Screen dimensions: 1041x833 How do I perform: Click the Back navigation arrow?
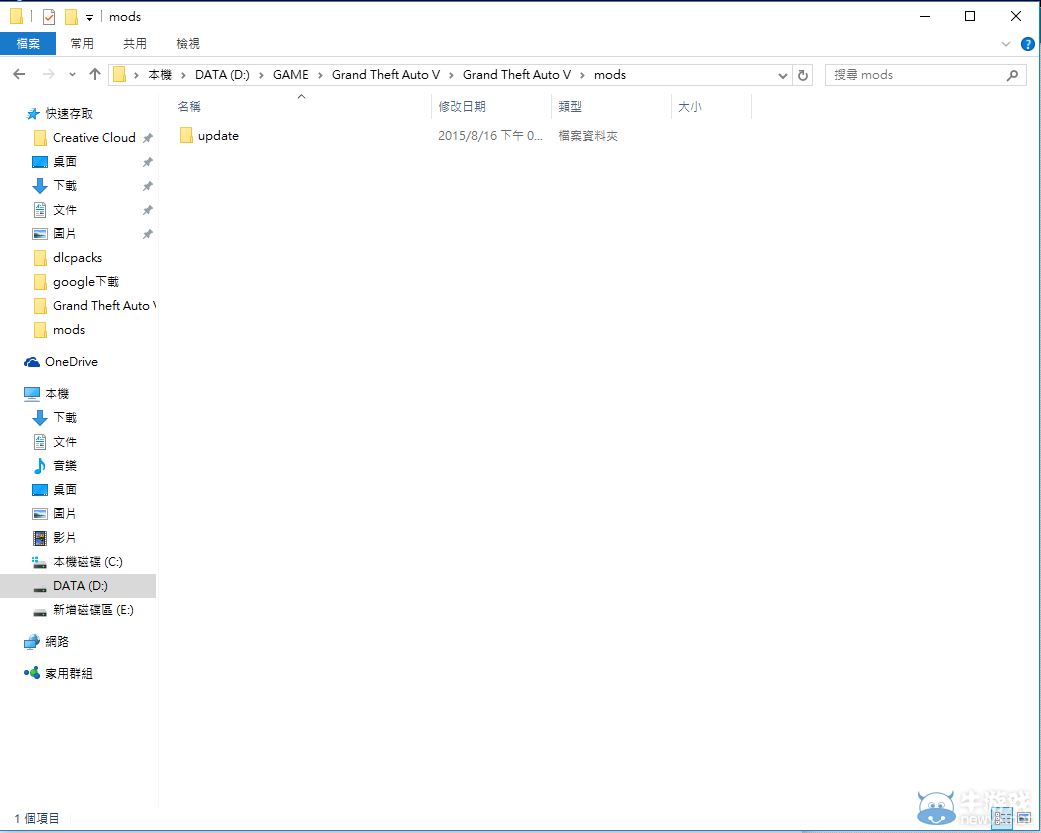click(x=19, y=74)
